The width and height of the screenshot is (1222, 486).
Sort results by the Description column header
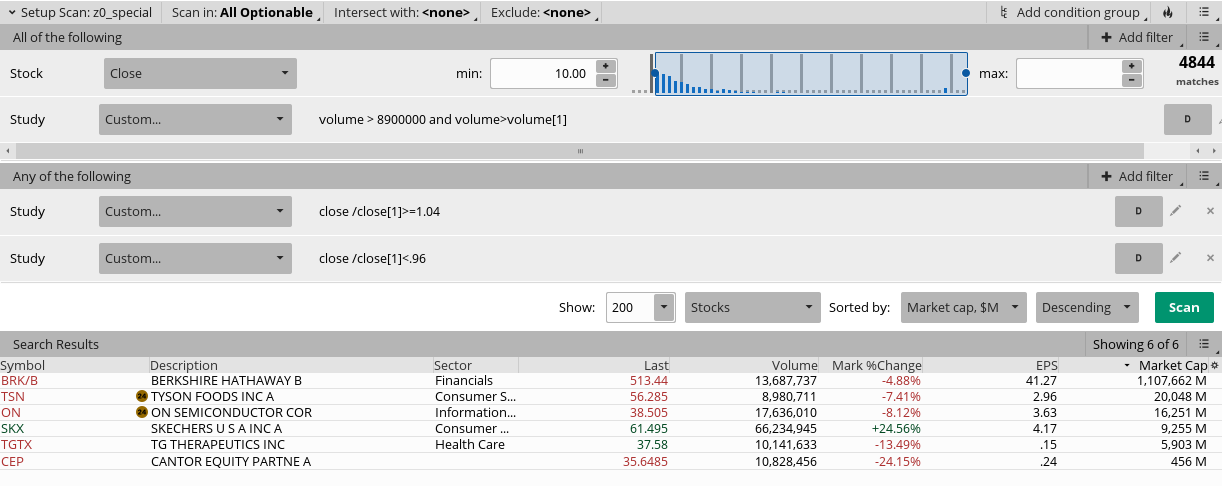[184, 366]
